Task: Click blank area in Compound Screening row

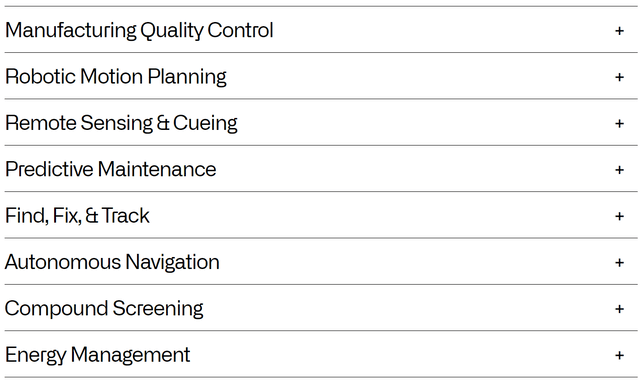Action: coord(408,308)
